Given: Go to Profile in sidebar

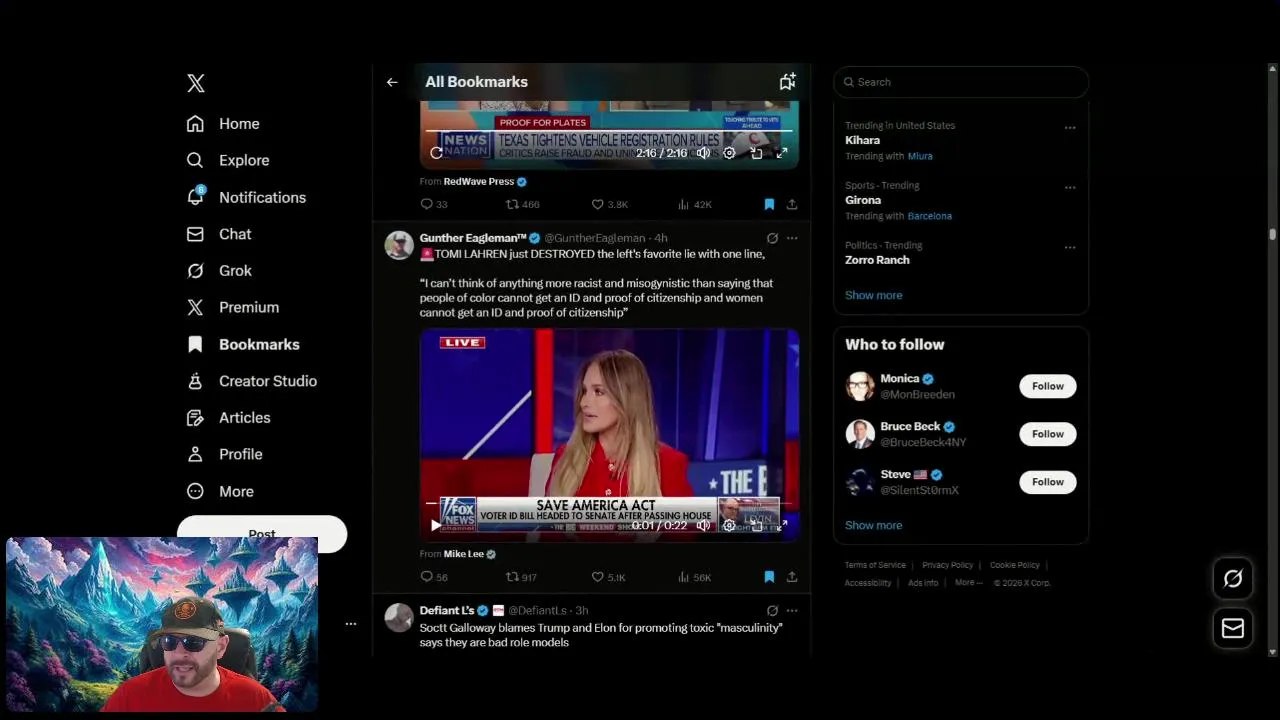Looking at the screenshot, I should tap(225, 454).
